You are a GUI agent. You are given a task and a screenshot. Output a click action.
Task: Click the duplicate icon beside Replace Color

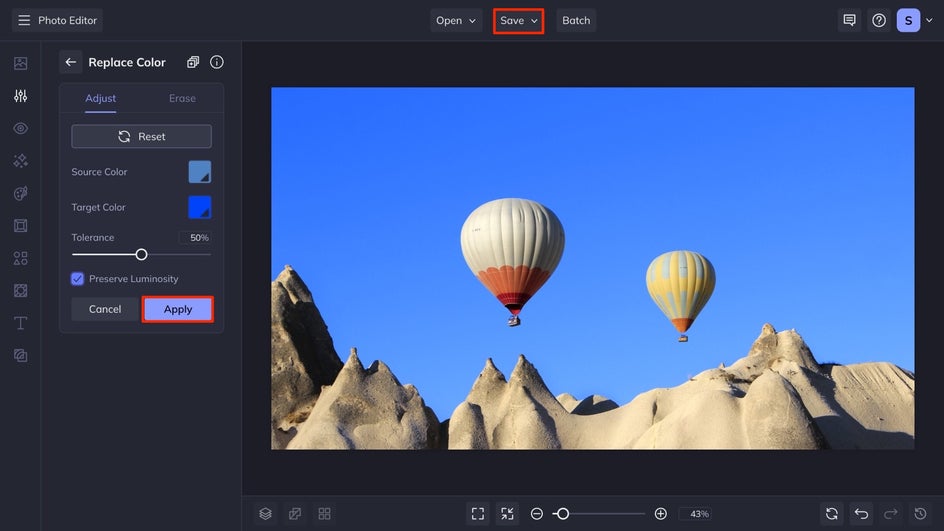click(x=193, y=62)
